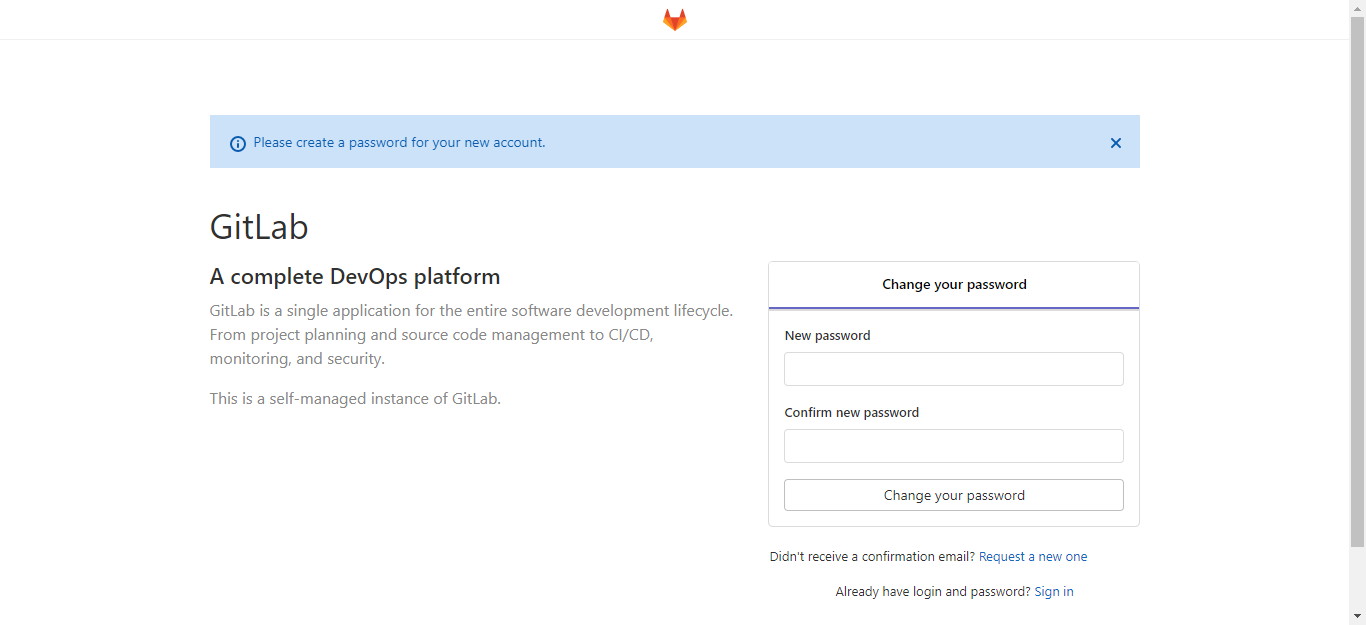
Task: Dismiss the password creation notice
Action: (1116, 143)
